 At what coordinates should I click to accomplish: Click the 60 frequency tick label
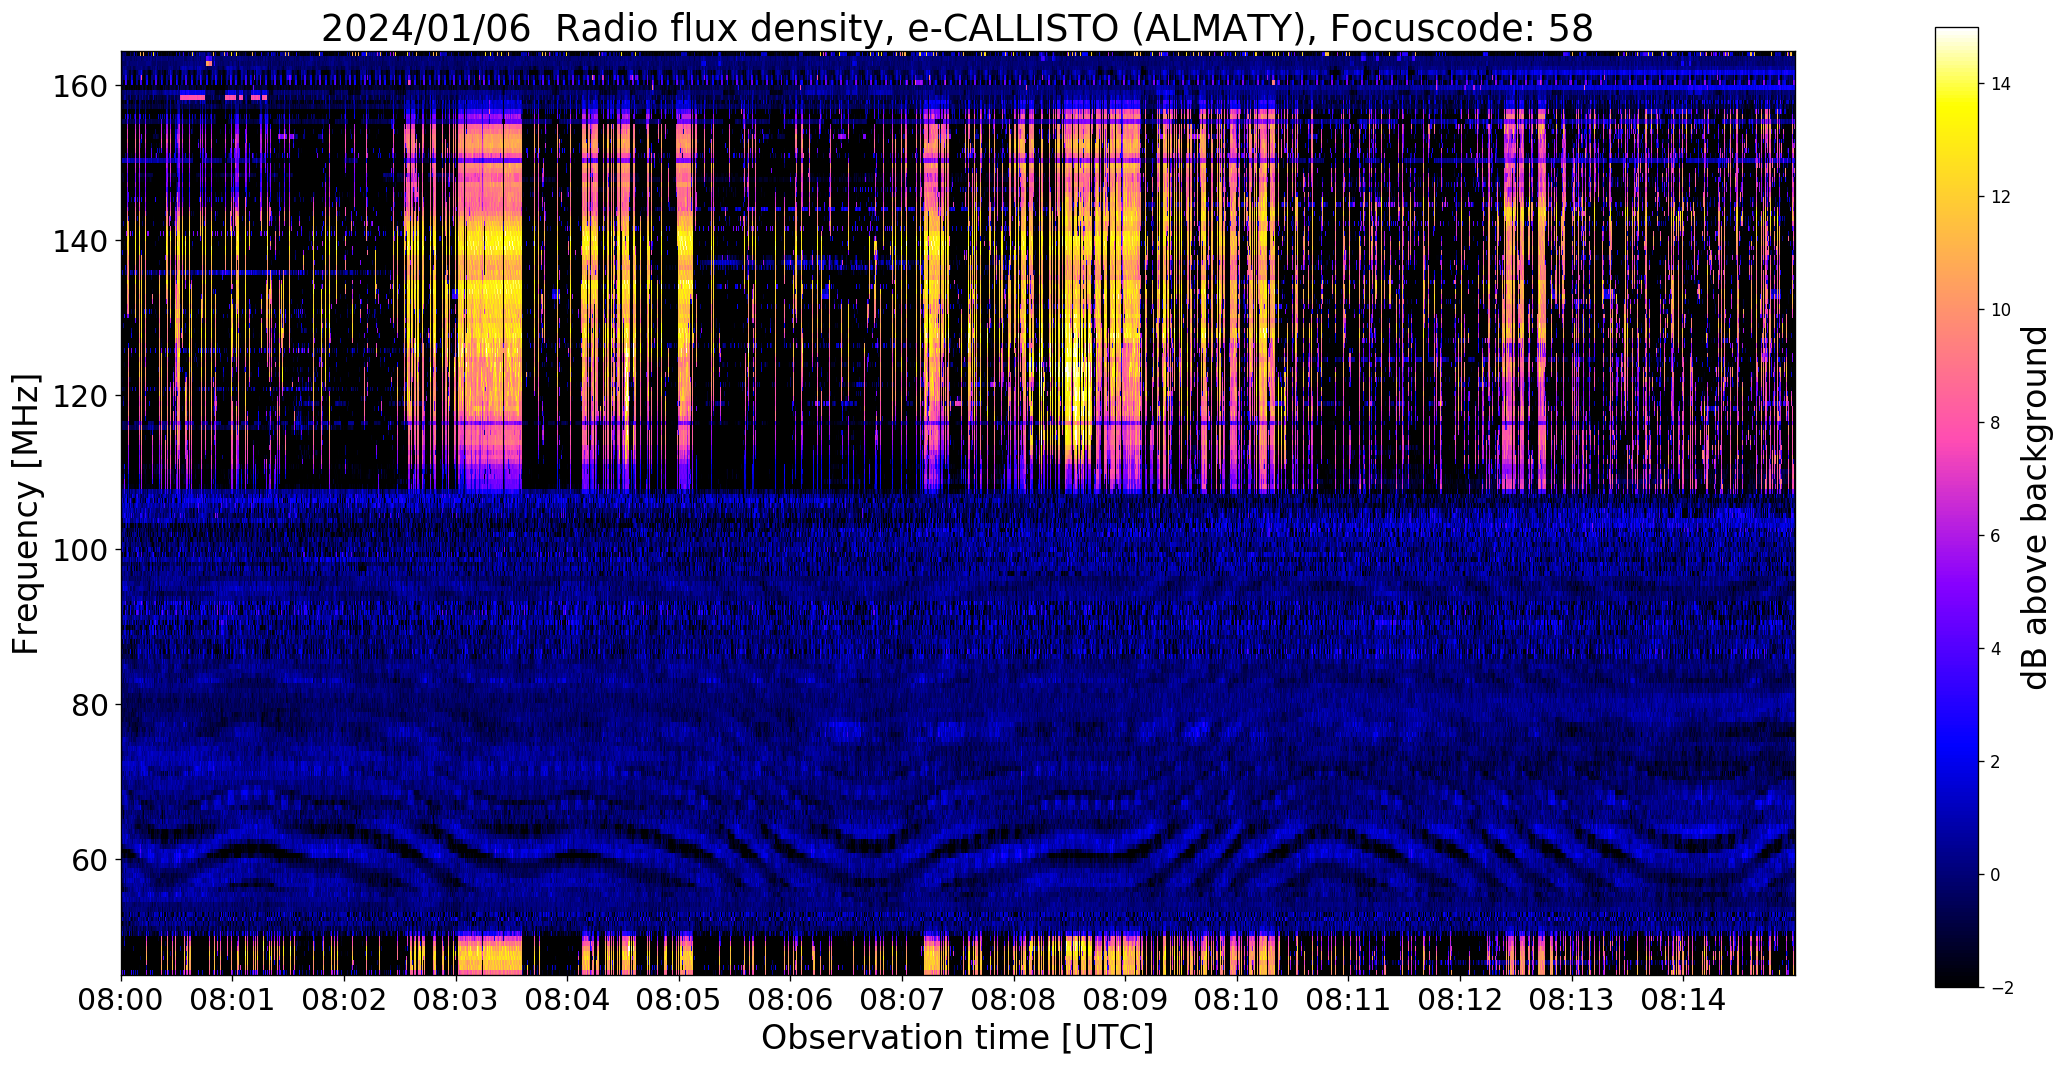(x=89, y=860)
